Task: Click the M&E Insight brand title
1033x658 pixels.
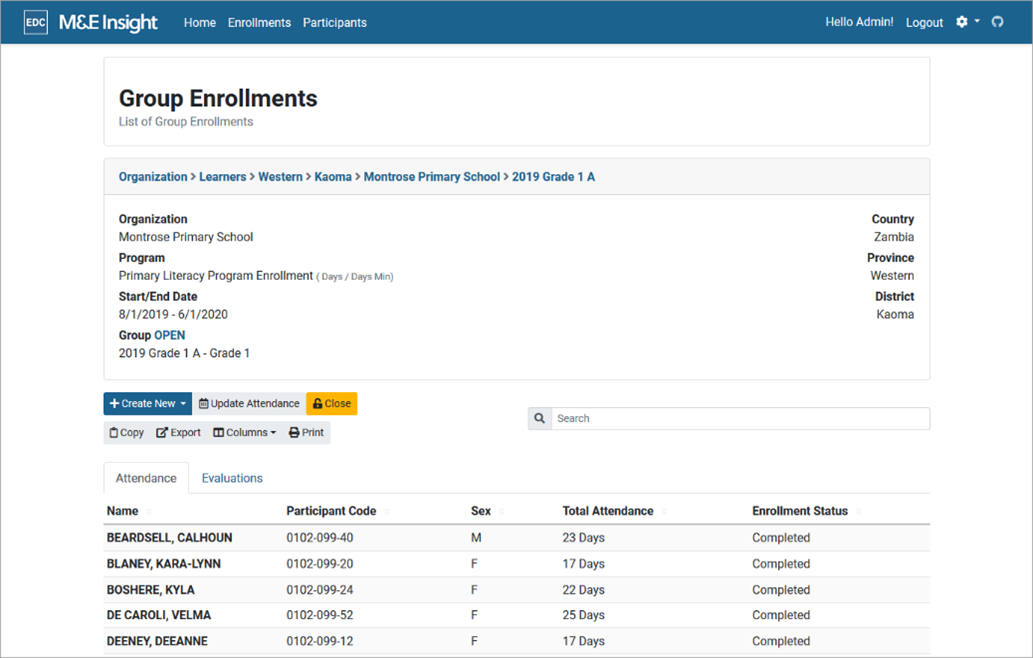Action: click(x=108, y=22)
